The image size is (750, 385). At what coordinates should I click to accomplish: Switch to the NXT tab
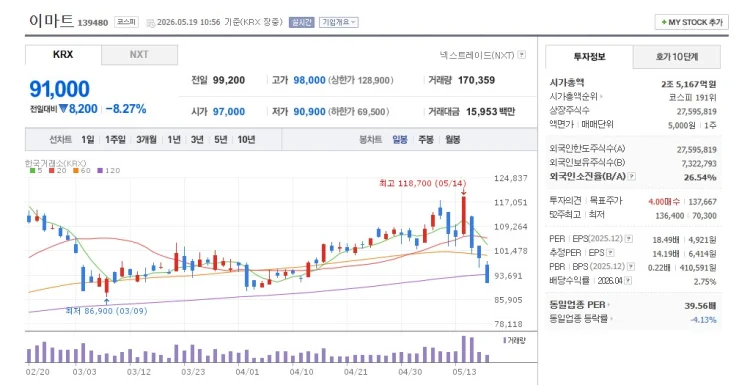(x=139, y=55)
